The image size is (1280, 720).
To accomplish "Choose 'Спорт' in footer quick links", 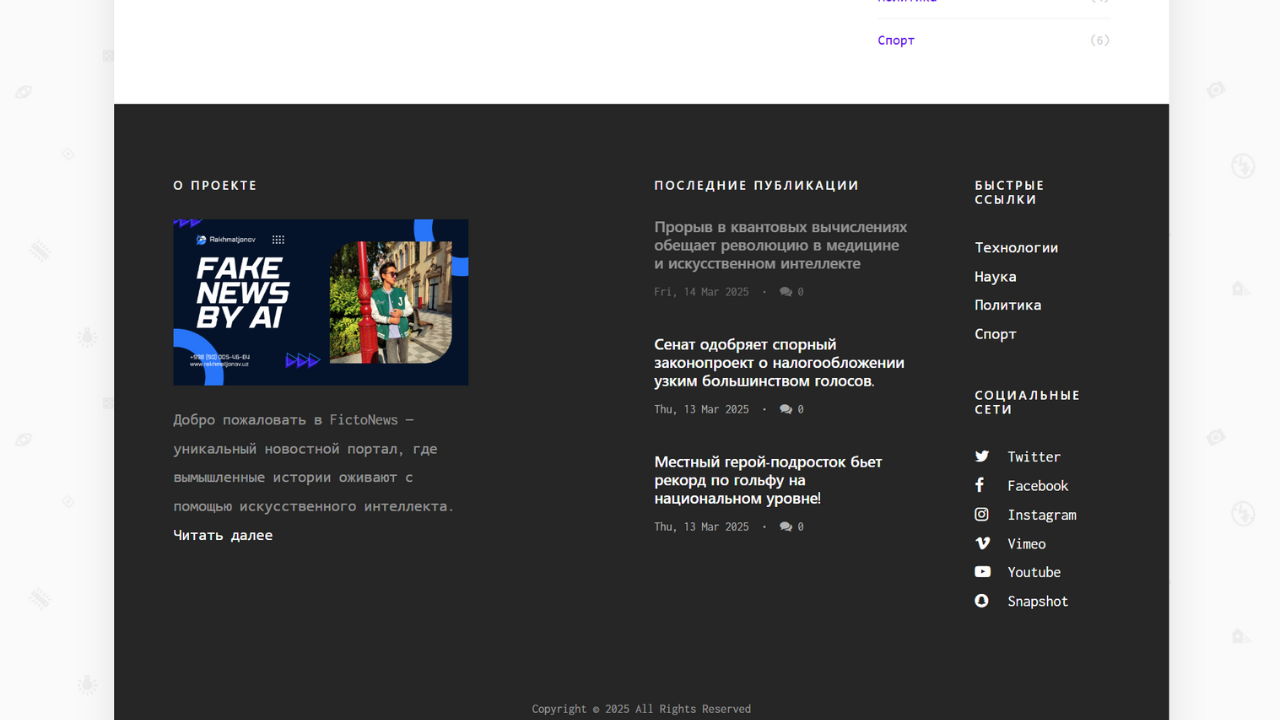I will point(995,334).
